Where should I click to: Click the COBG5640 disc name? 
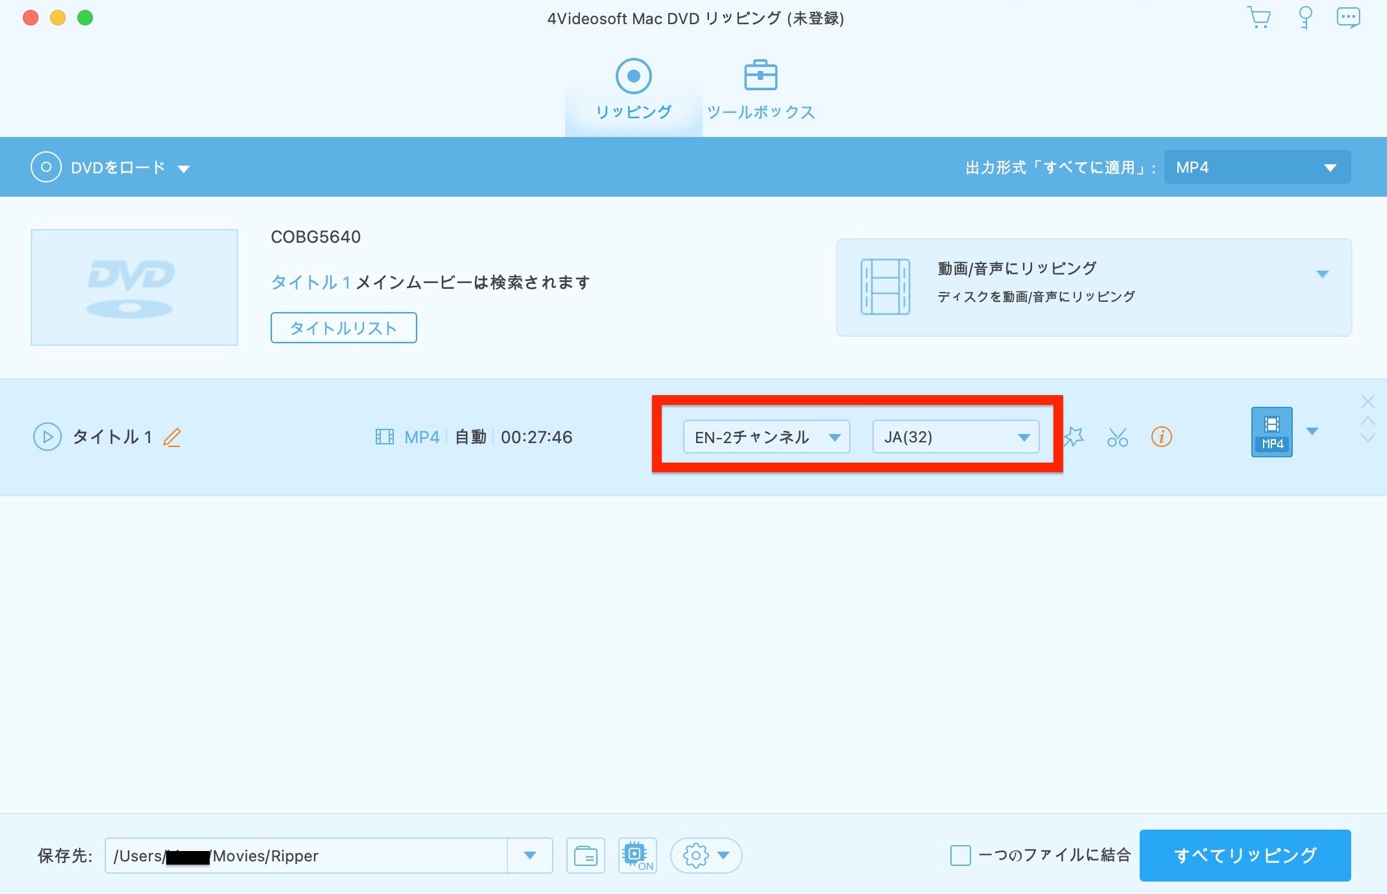[316, 237]
